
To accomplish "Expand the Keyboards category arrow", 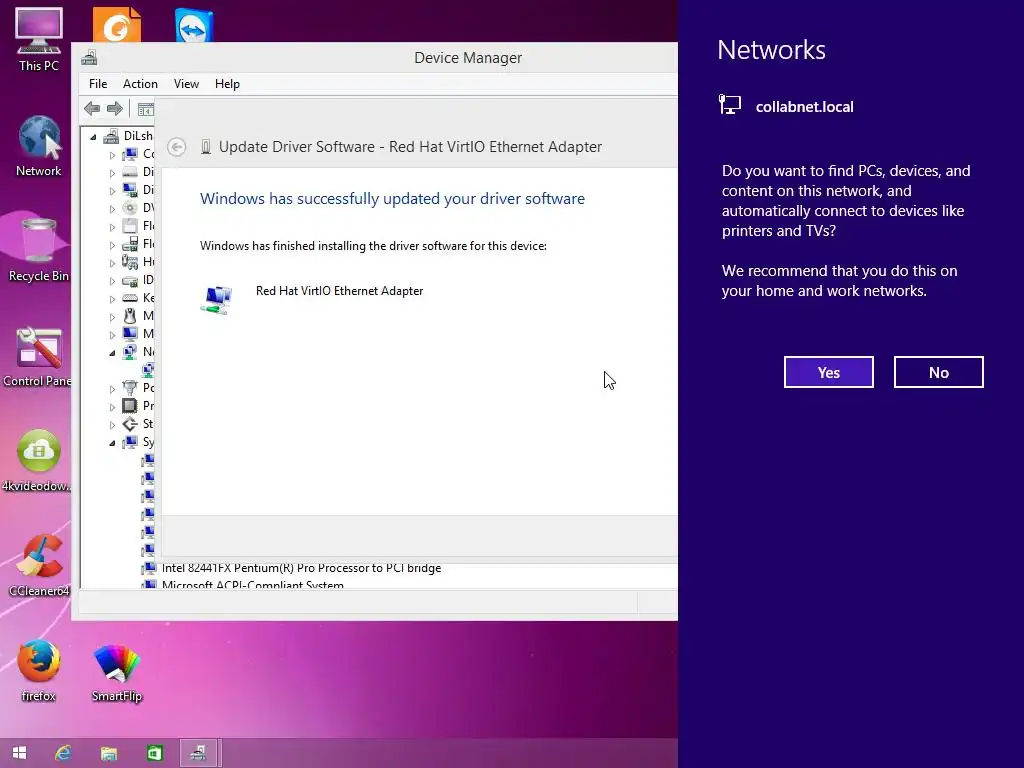I will point(112,298).
